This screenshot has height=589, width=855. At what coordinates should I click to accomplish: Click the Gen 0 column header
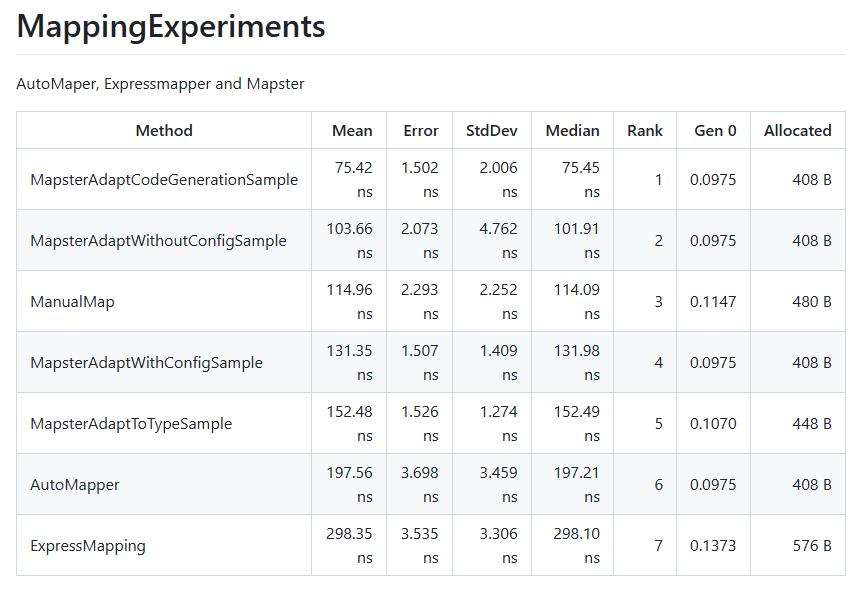pyautogui.click(x=714, y=131)
